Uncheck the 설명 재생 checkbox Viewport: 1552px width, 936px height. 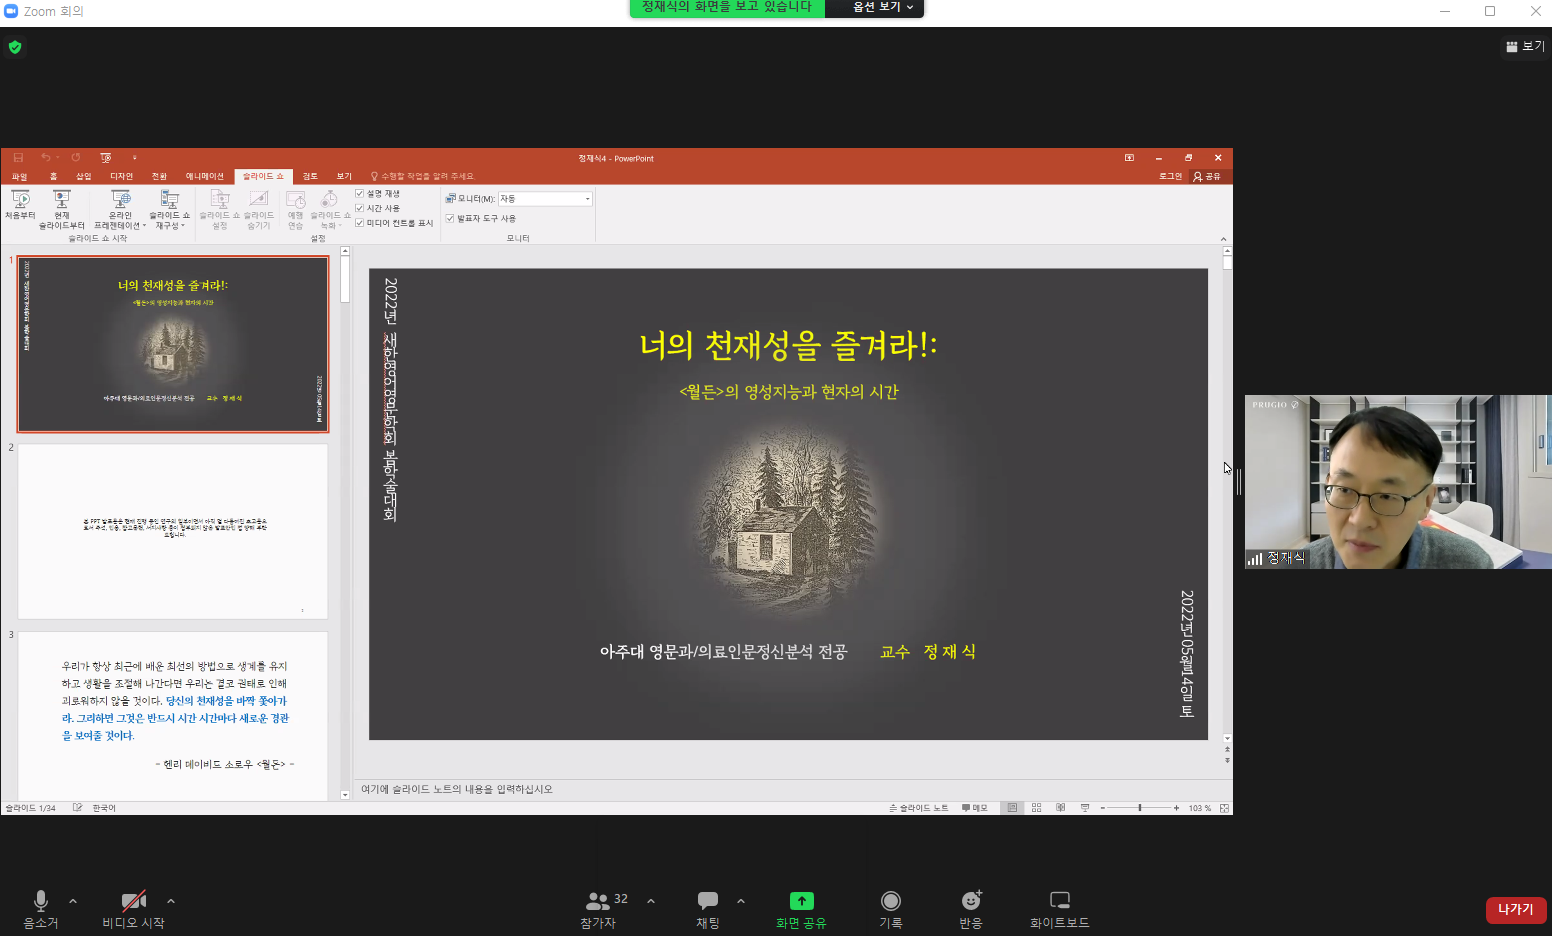(x=360, y=194)
